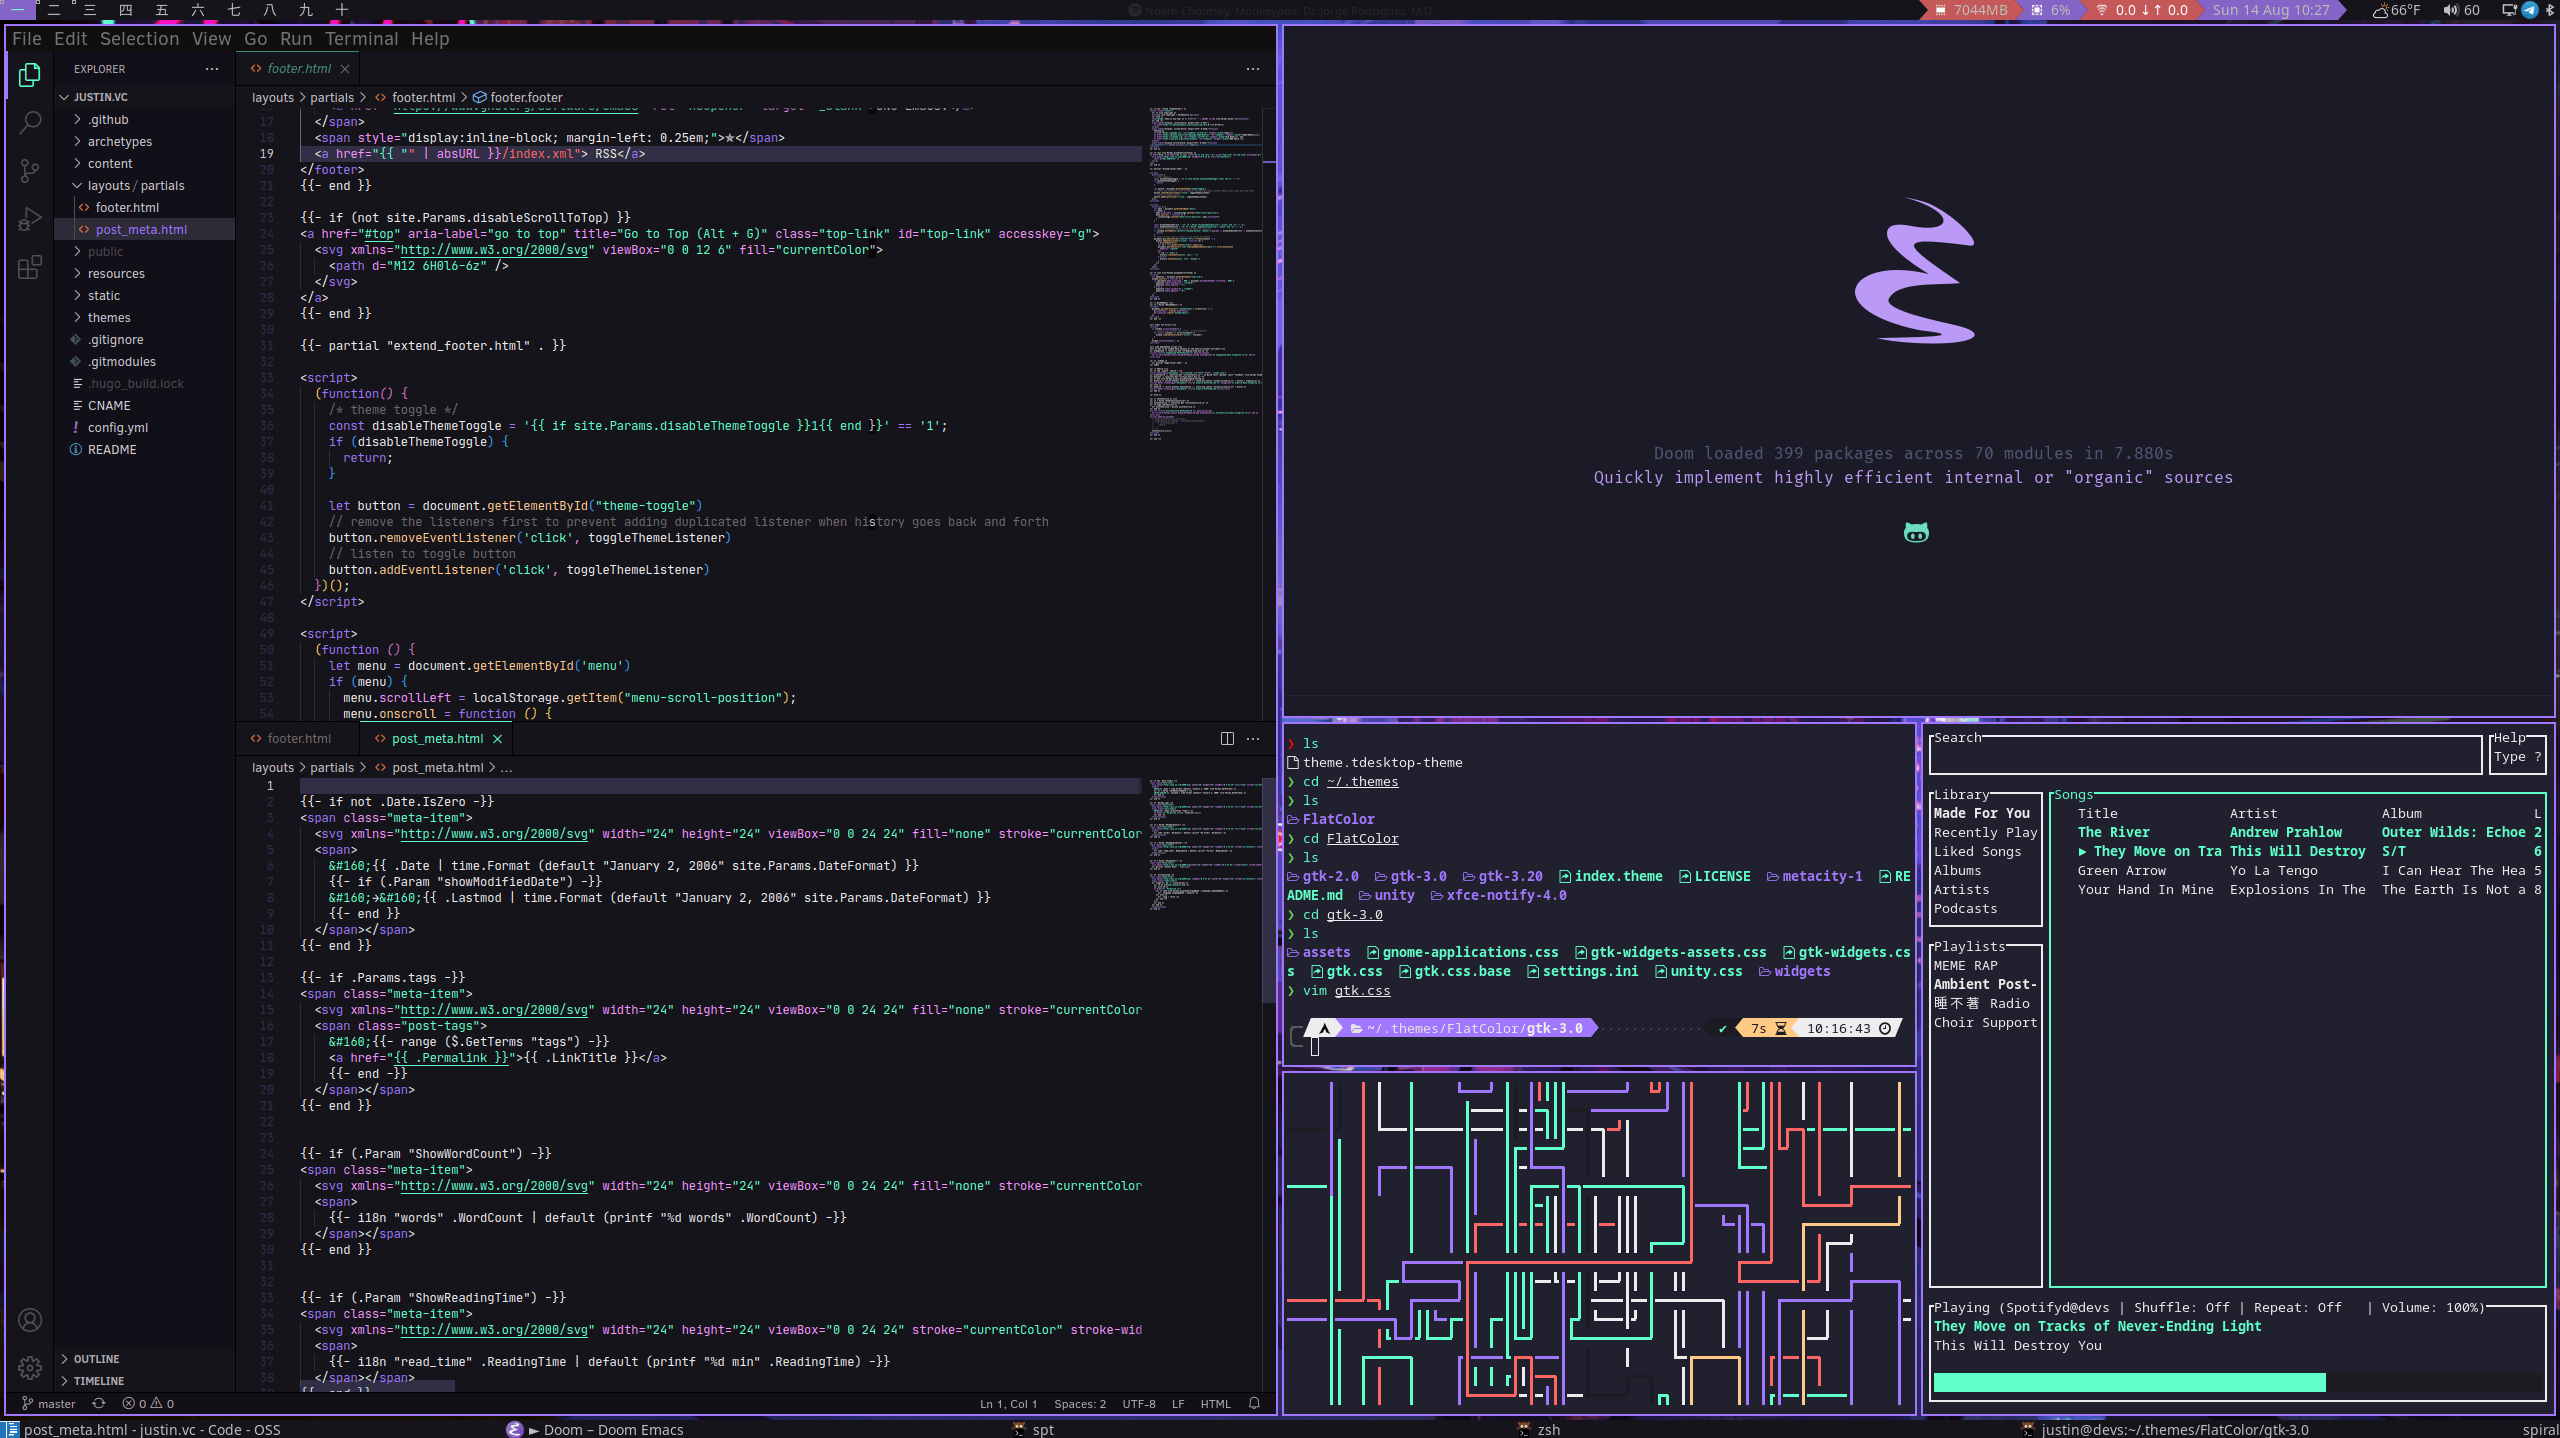Click the partials breadcrumb in top editor
This screenshot has width=2560, height=1438.
[332, 98]
